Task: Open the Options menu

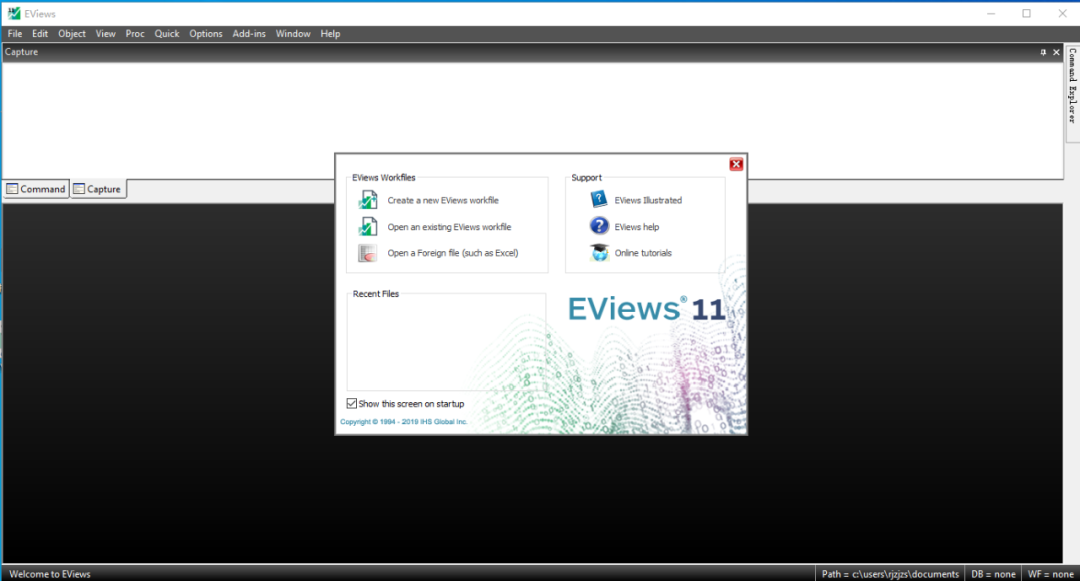Action: click(x=206, y=34)
